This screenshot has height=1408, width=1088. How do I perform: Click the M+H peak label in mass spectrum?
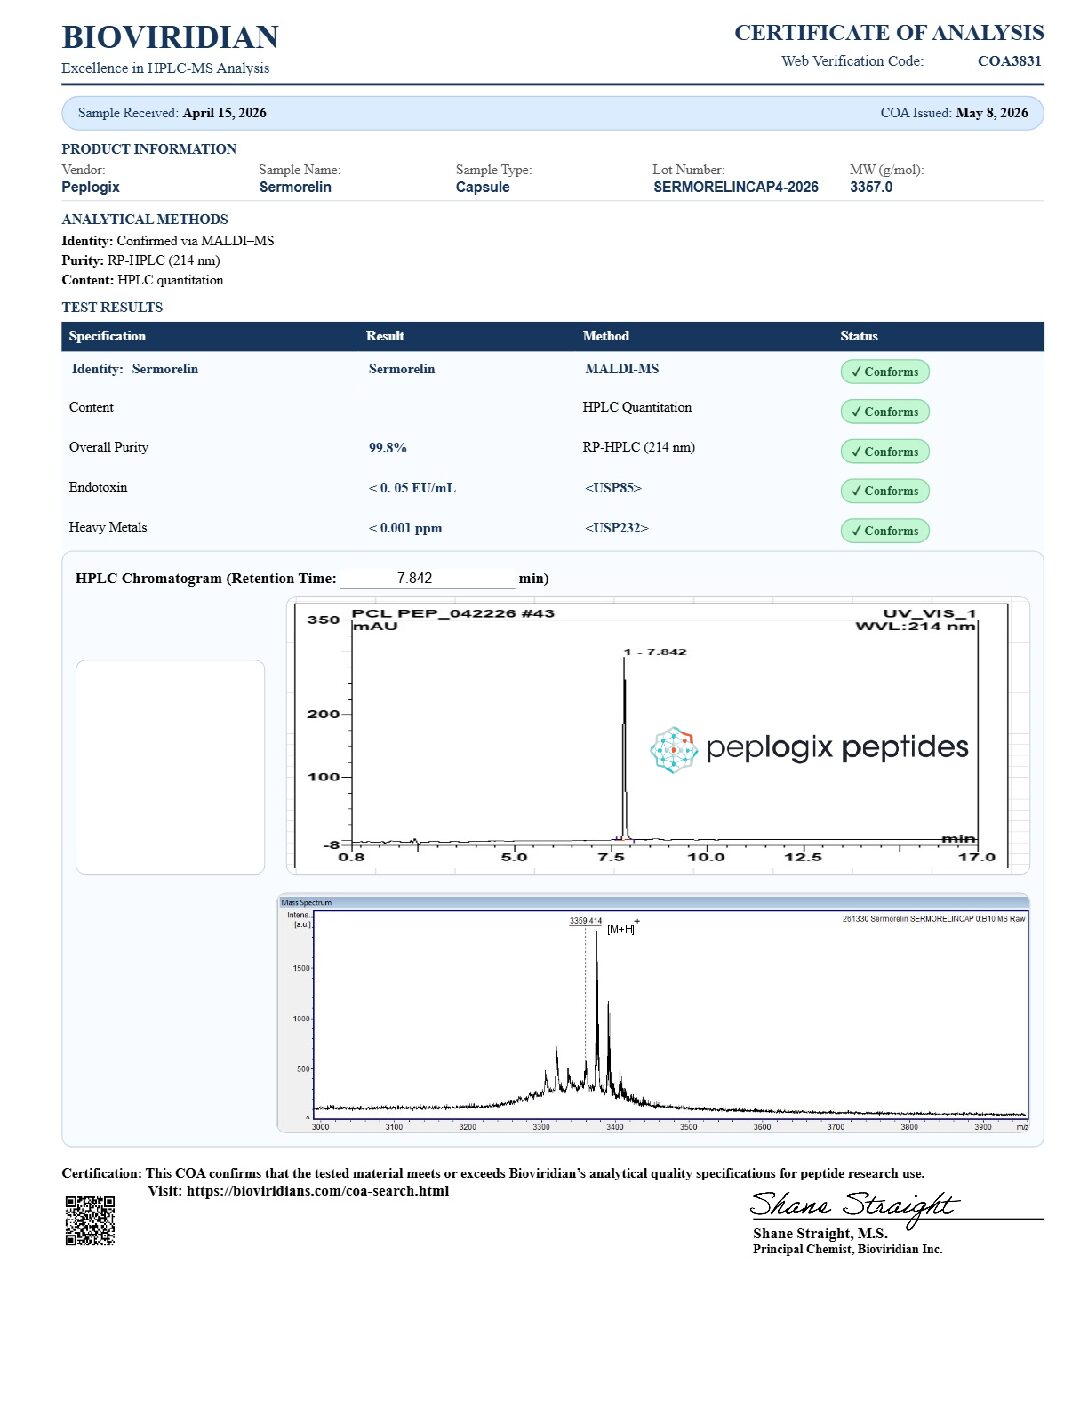click(622, 928)
